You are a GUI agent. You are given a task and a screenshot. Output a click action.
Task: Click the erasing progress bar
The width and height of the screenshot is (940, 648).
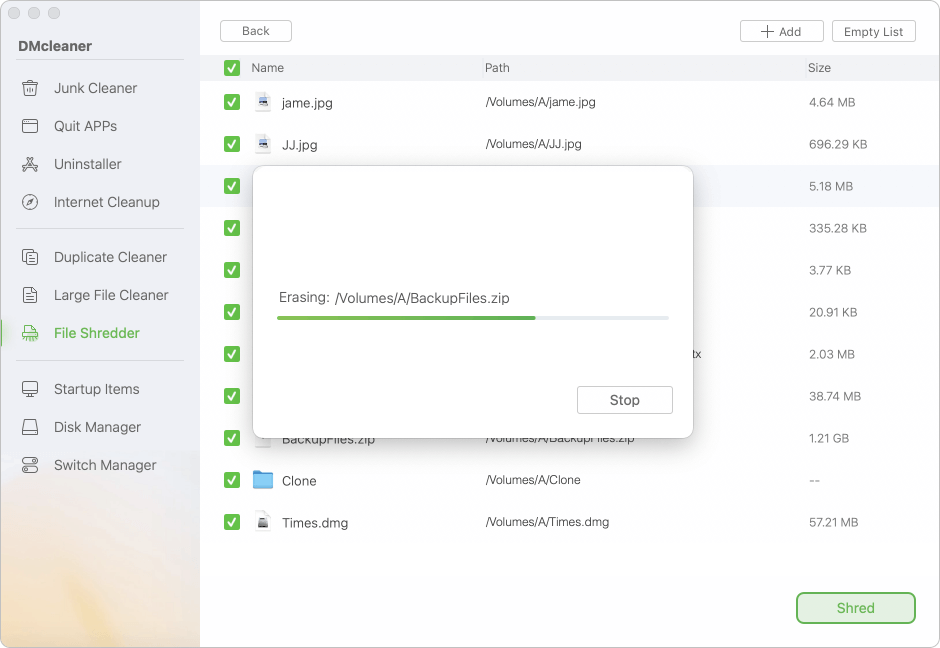click(472, 317)
